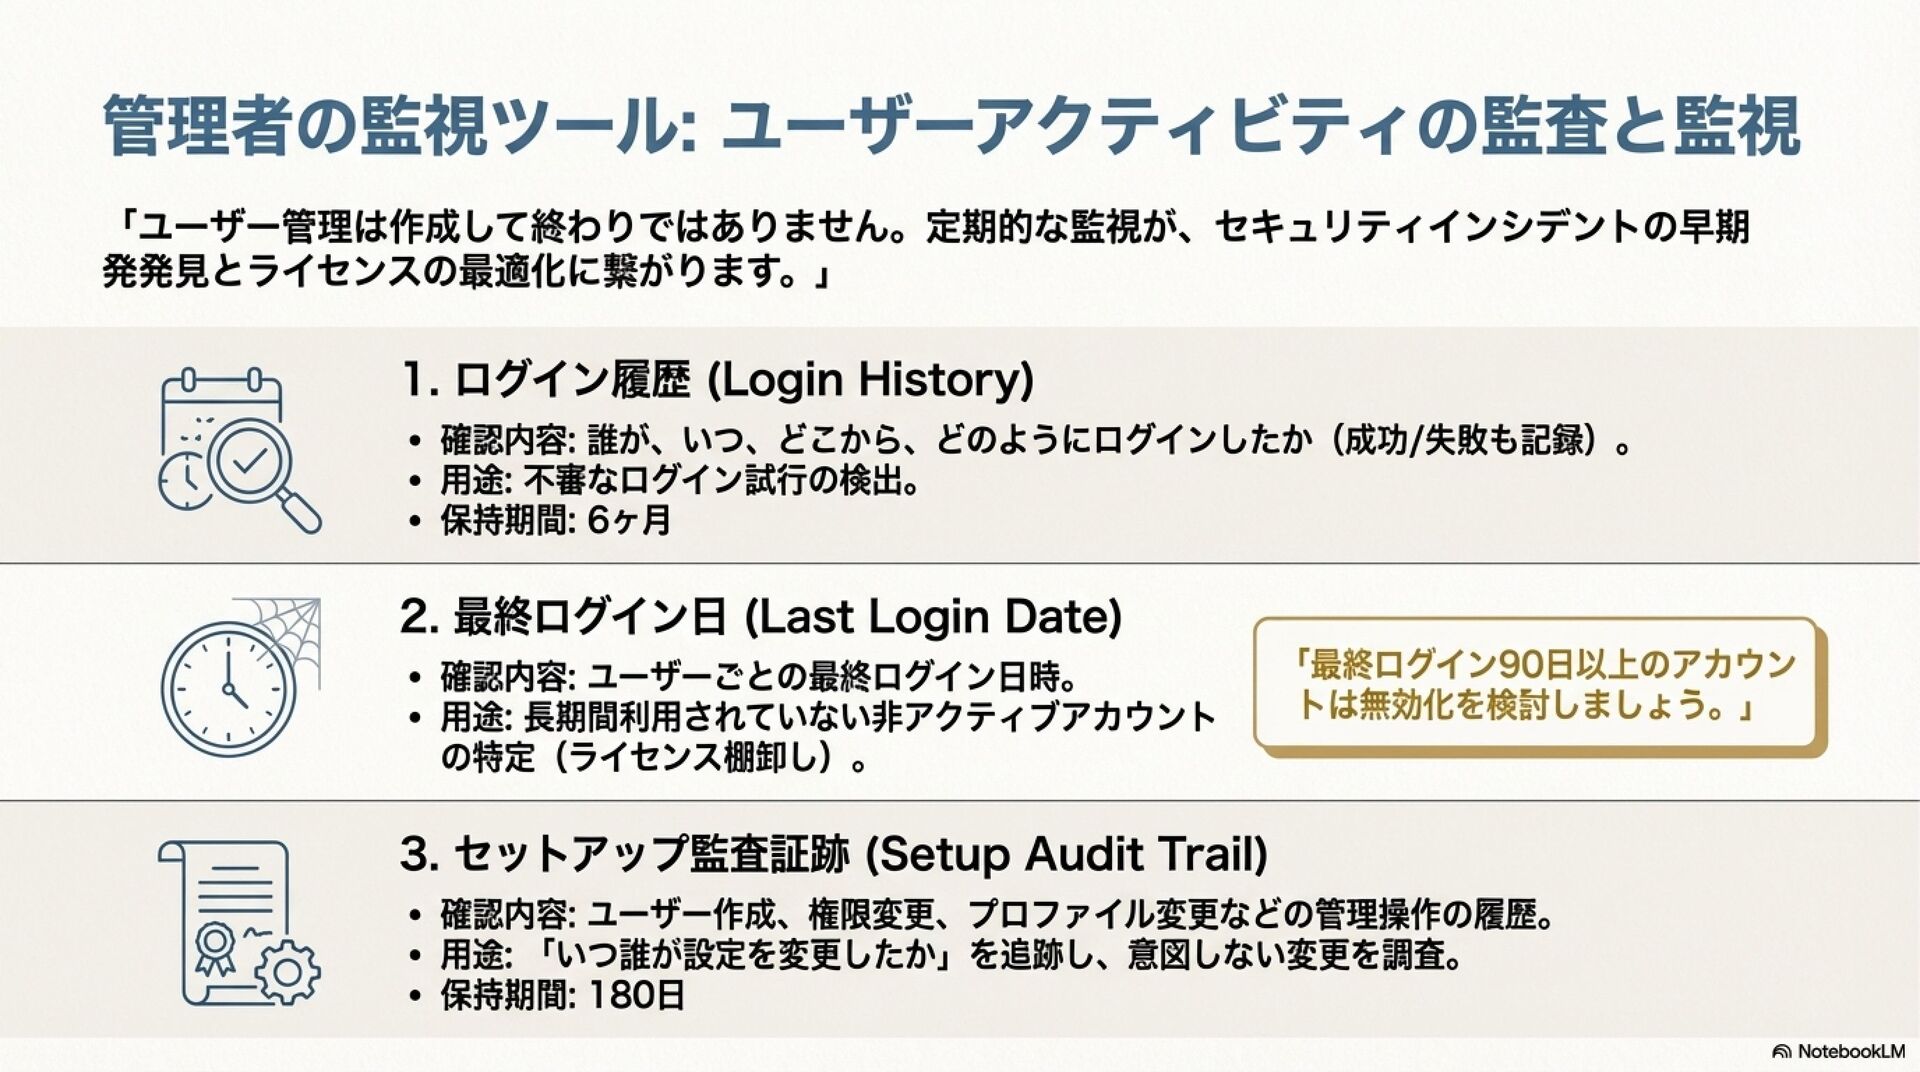This screenshot has width=1920, height=1072.
Task: Click the magnifying glass checkmark in icon
Action: coord(250,461)
